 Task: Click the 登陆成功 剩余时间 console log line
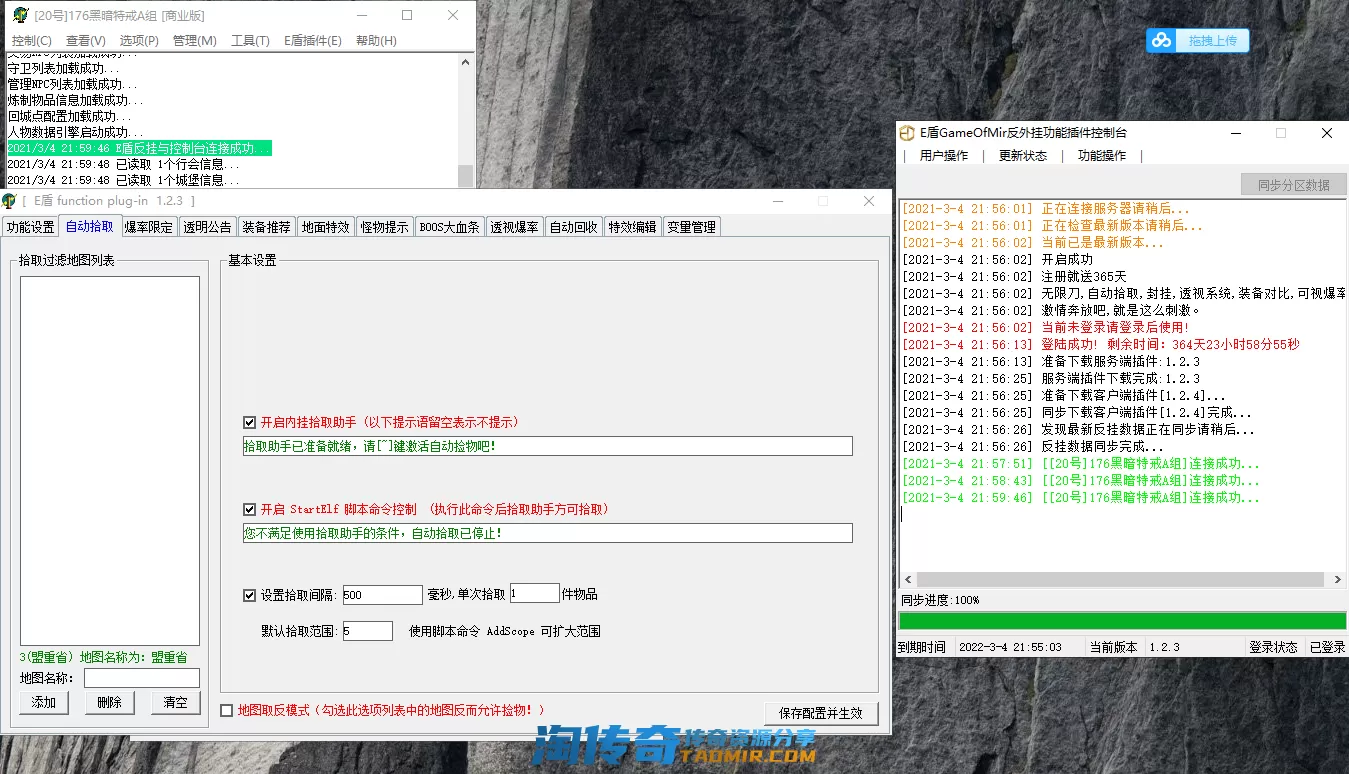pyautogui.click(x=1101, y=344)
